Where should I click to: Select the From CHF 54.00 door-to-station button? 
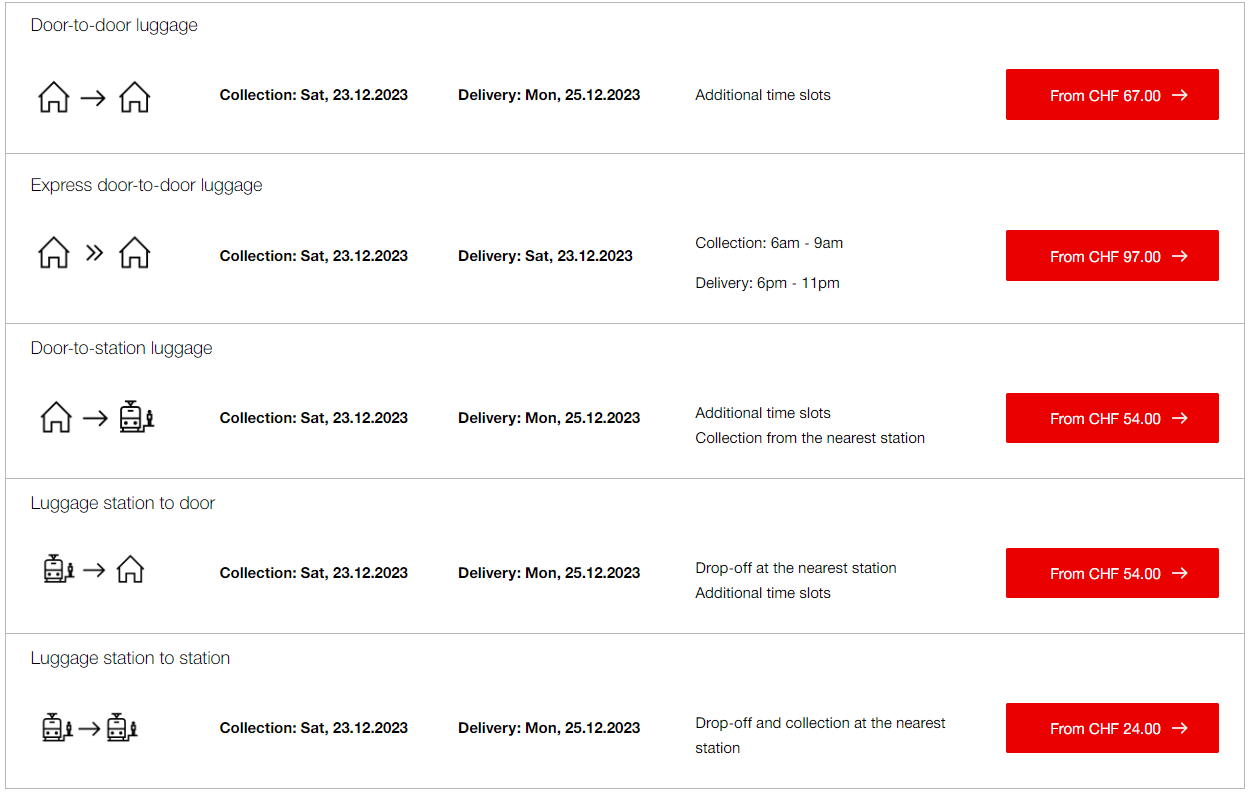pos(1112,418)
